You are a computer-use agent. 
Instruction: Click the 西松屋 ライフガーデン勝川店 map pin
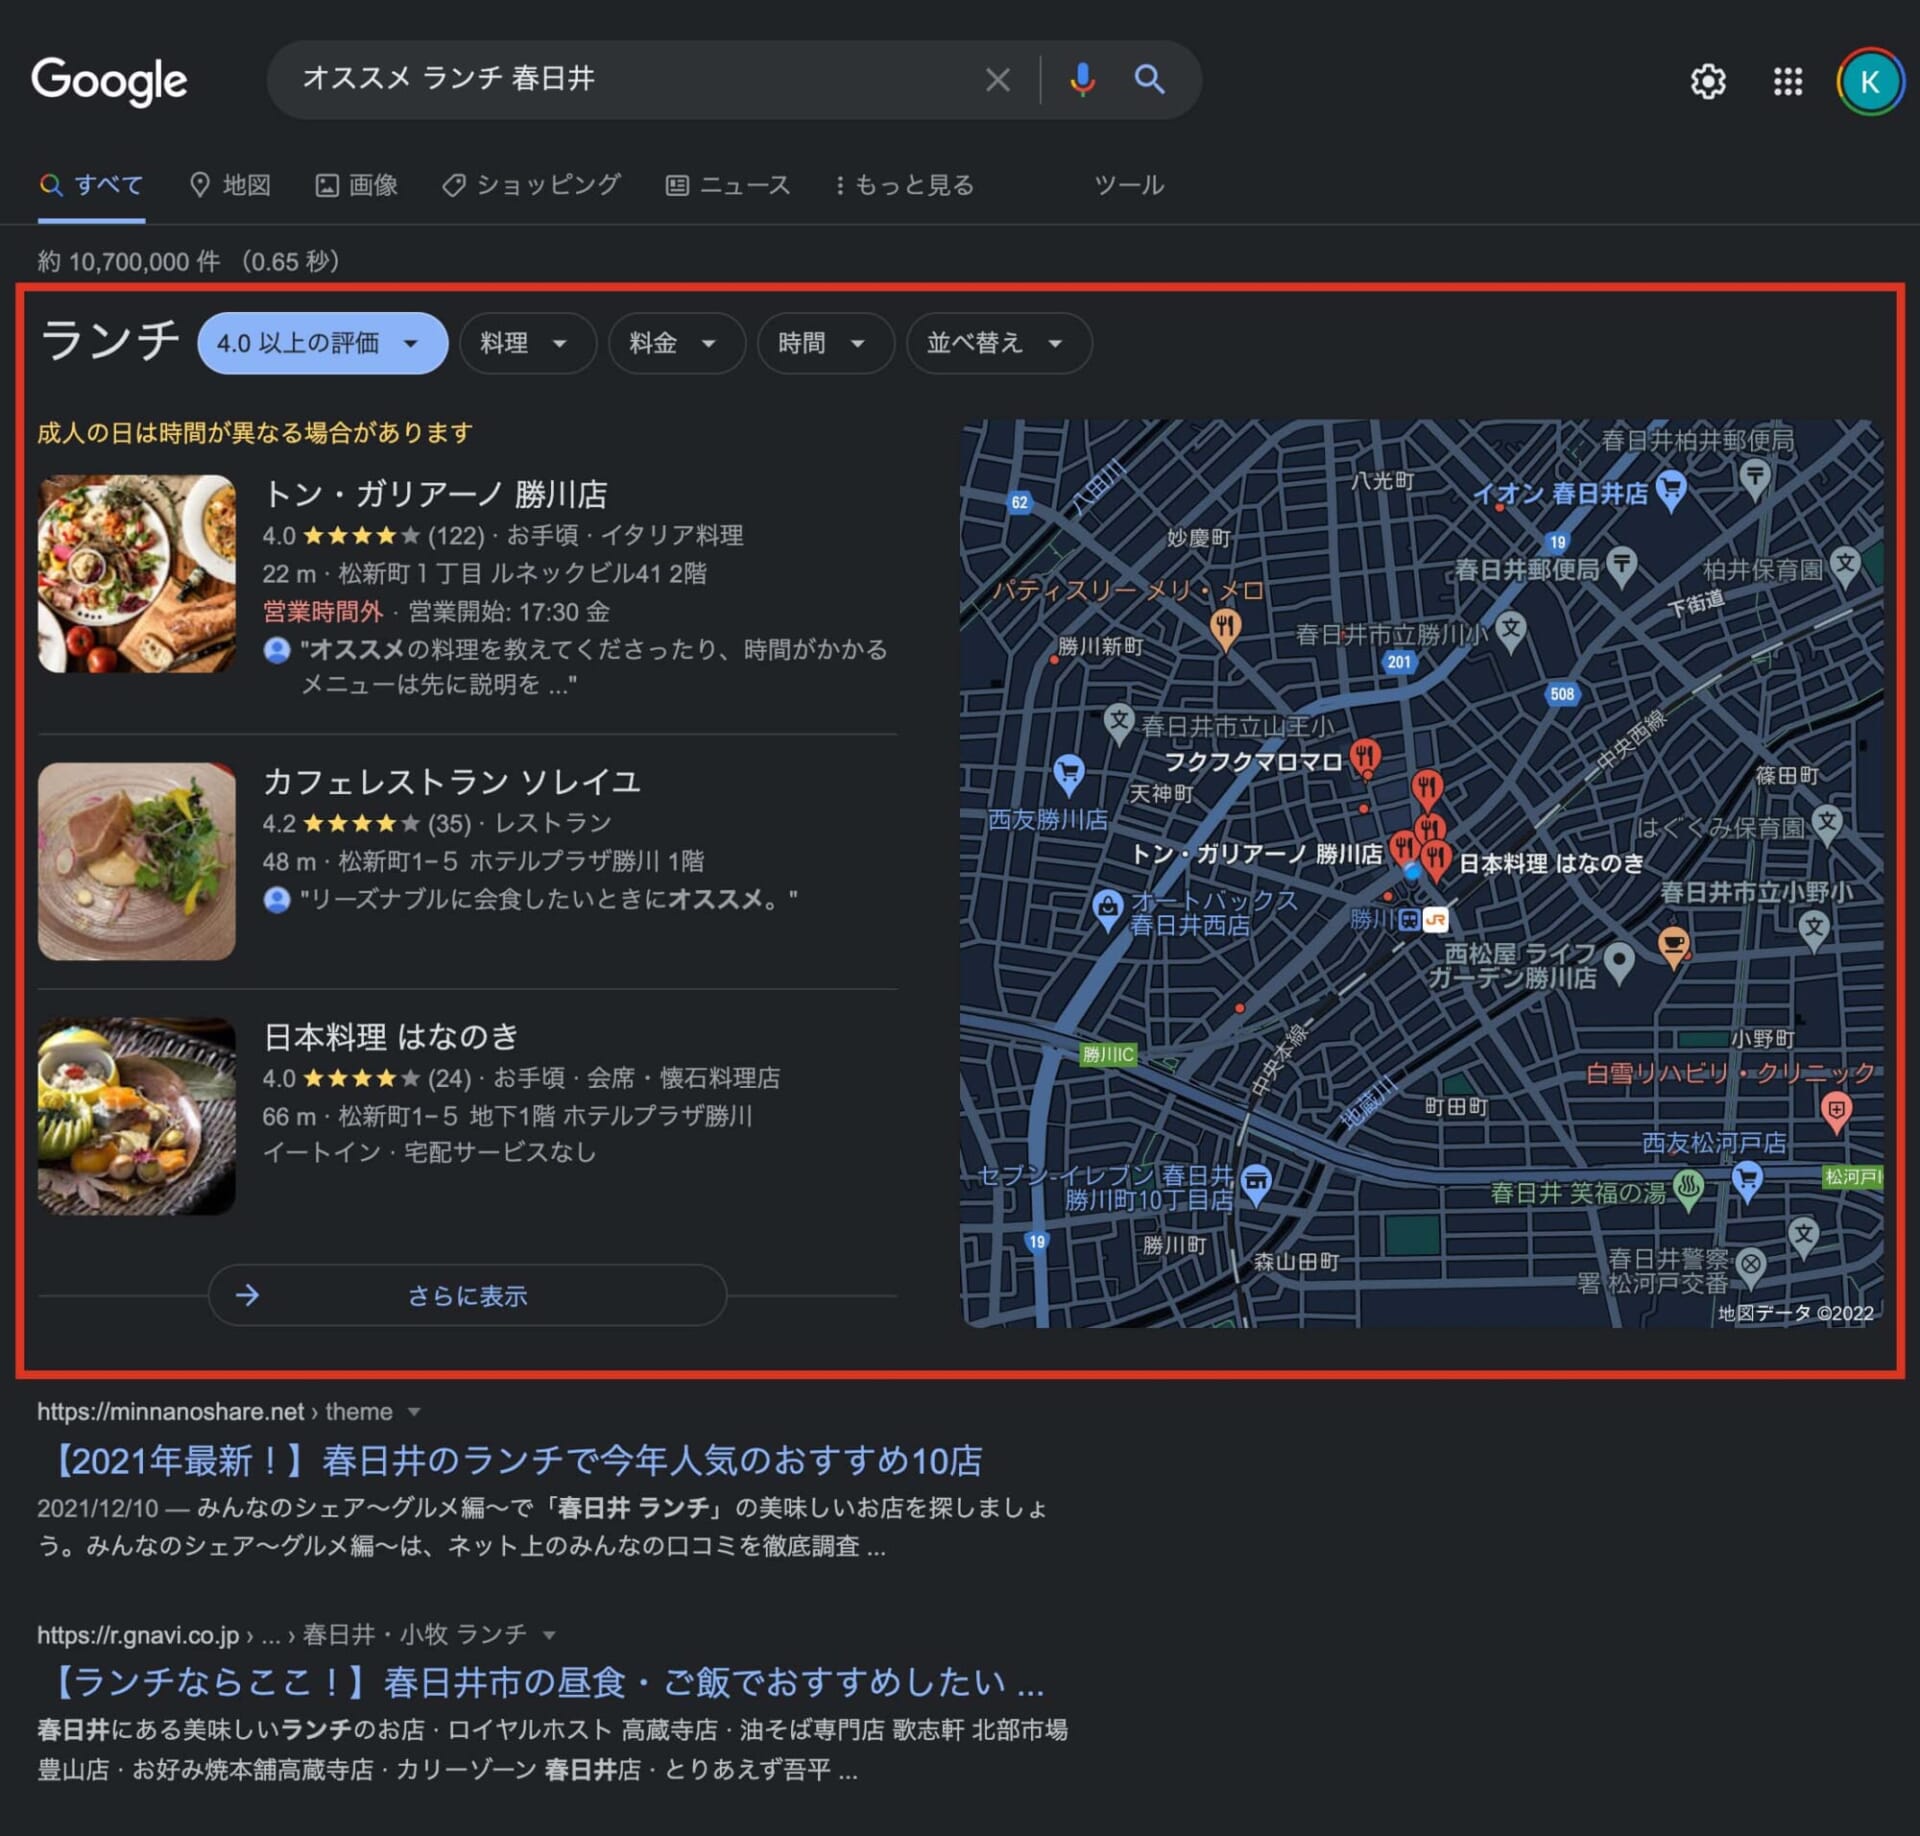1619,963
